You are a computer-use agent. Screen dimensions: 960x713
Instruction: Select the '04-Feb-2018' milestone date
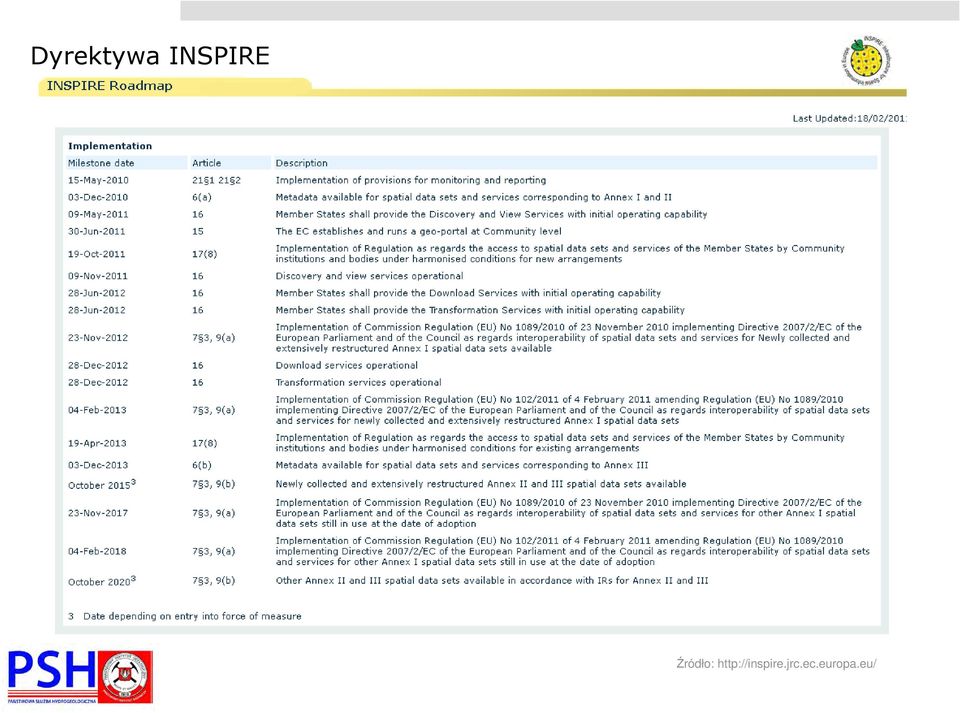click(97, 551)
